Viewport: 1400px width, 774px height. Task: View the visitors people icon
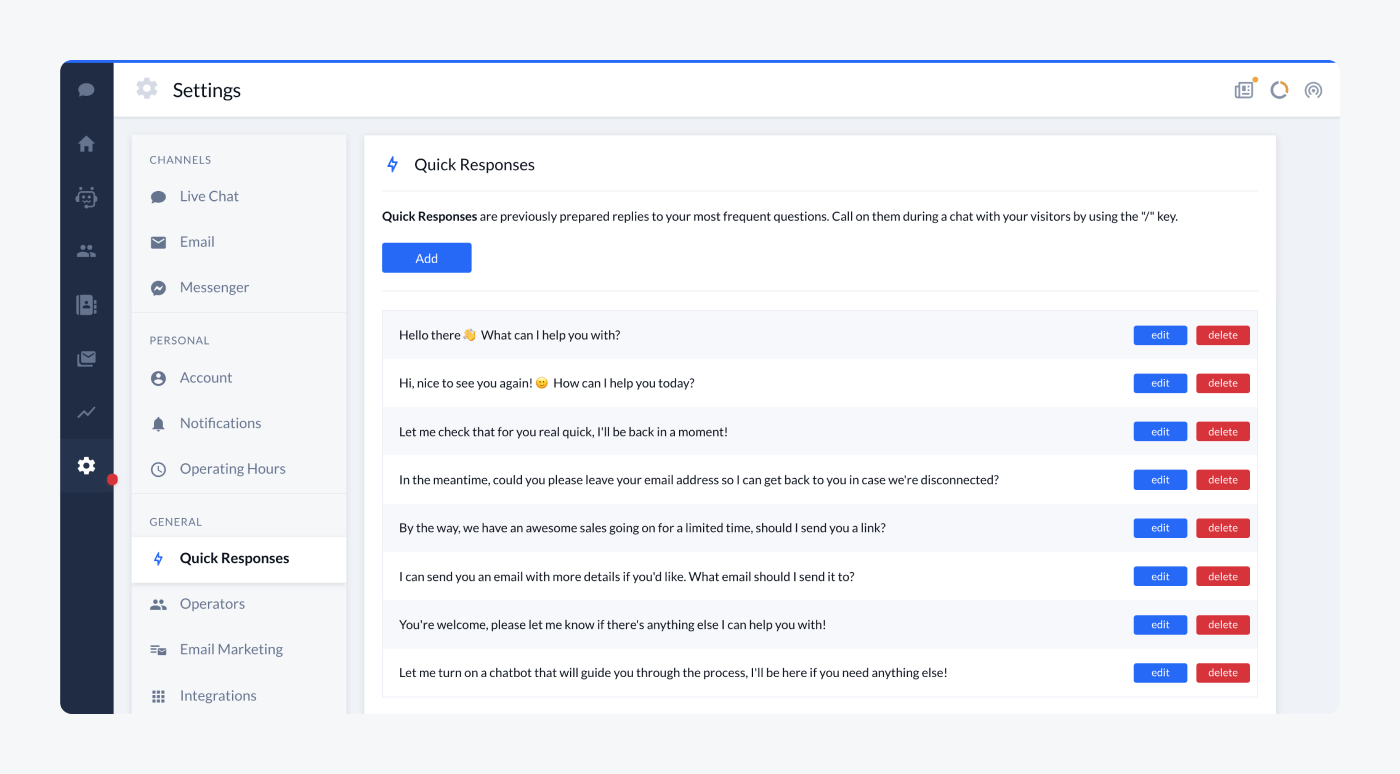click(x=86, y=250)
